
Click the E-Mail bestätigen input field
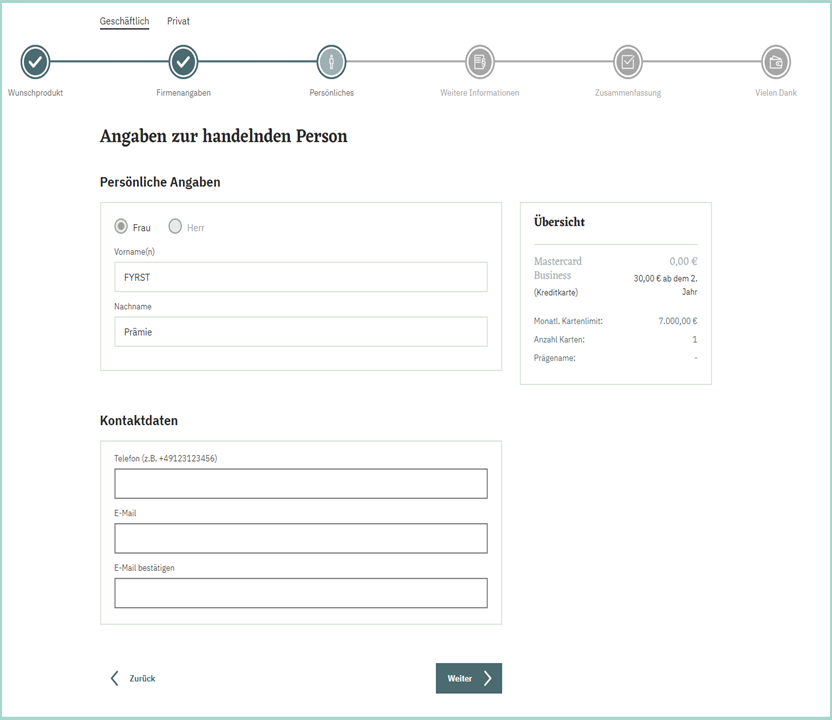point(300,593)
